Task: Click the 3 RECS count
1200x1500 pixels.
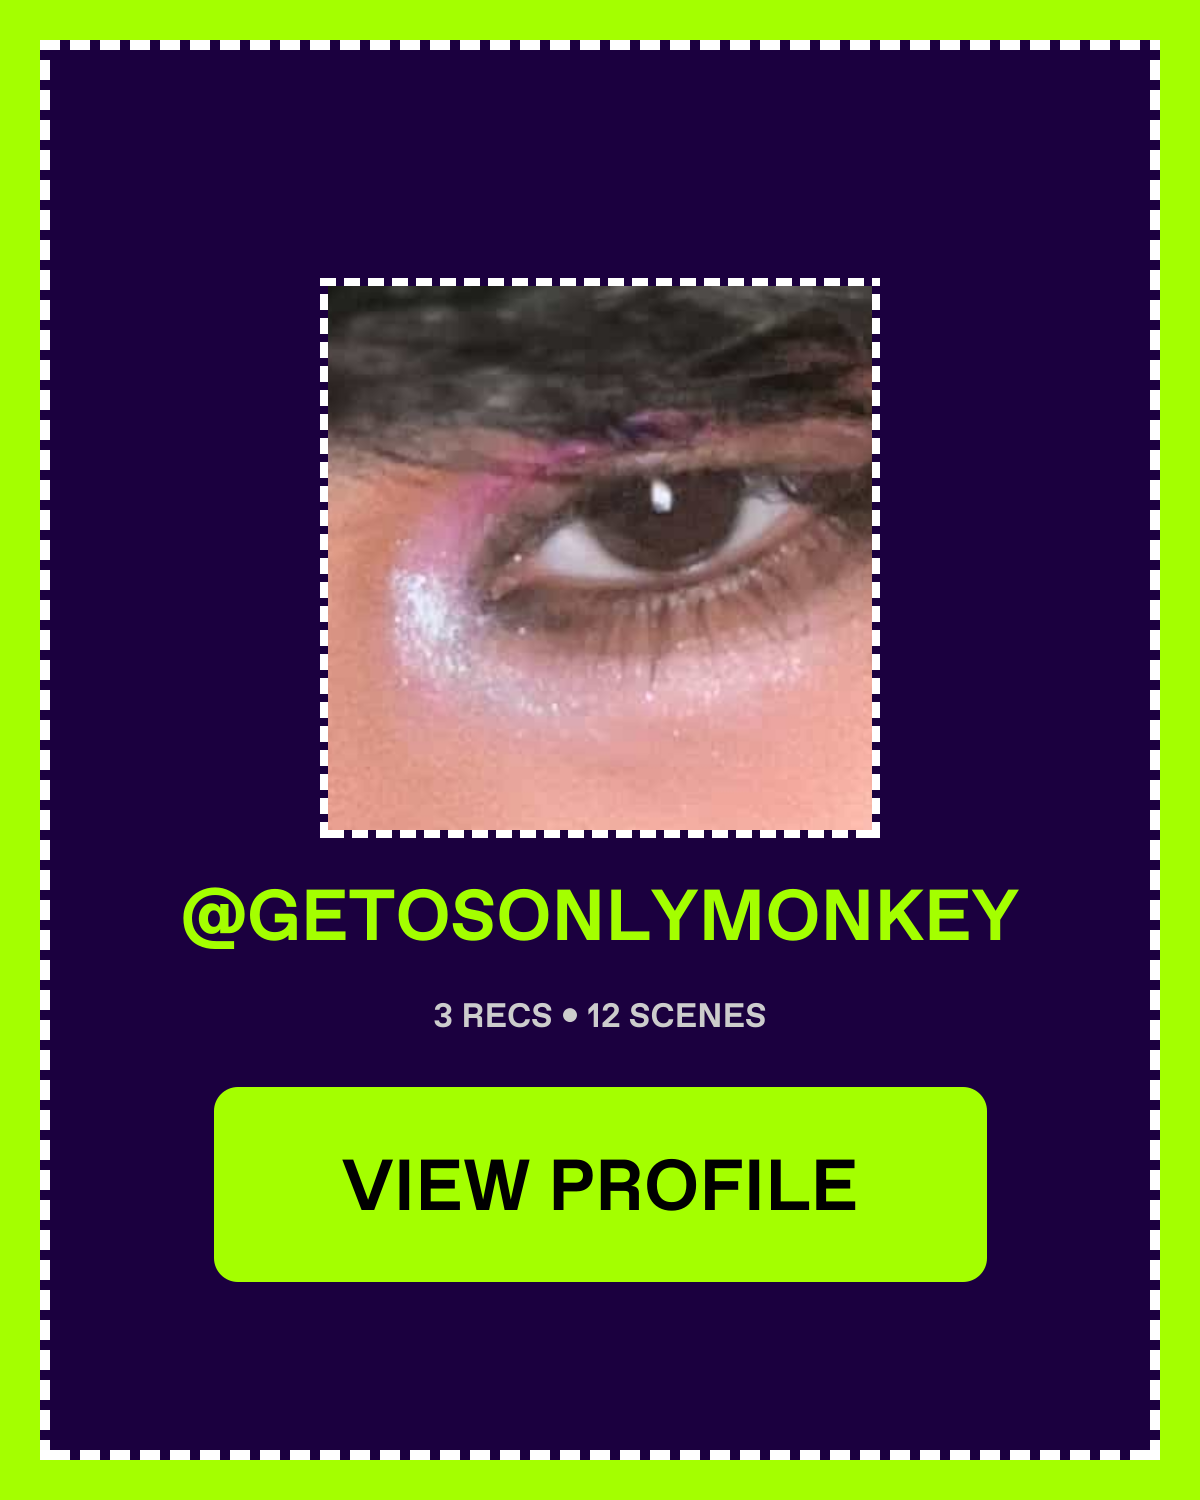Action: 493,1016
